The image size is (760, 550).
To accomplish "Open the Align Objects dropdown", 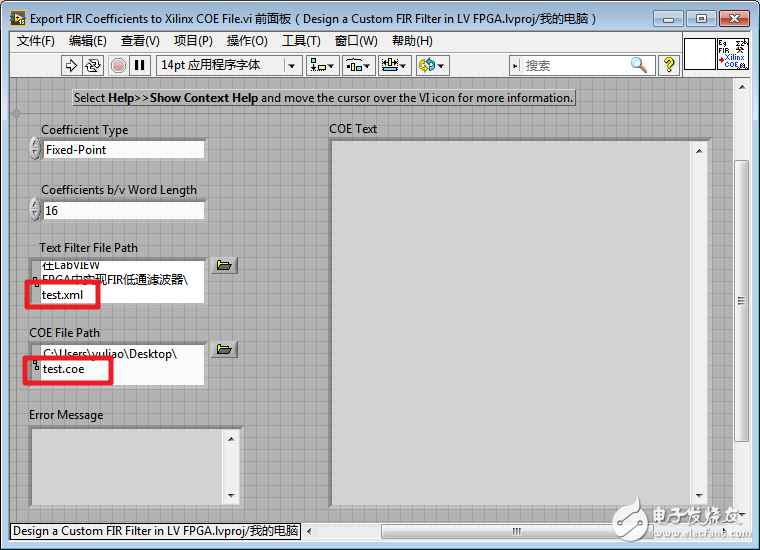I will (x=323, y=65).
